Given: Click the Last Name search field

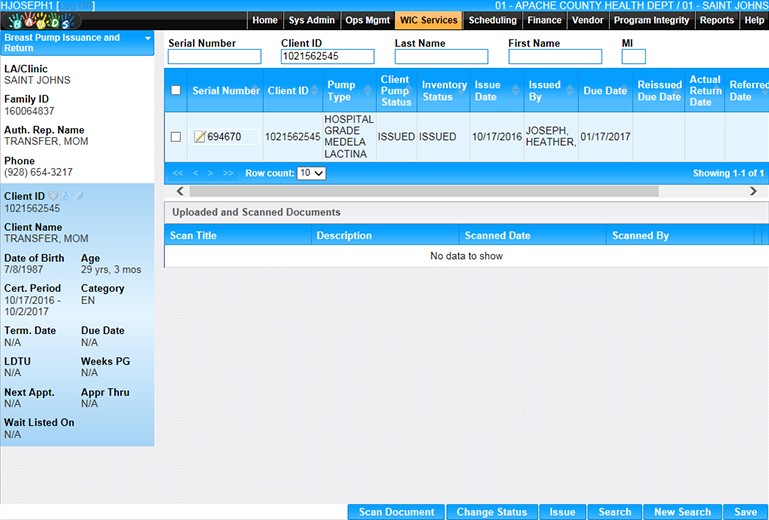Looking at the screenshot, I should pyautogui.click(x=441, y=57).
